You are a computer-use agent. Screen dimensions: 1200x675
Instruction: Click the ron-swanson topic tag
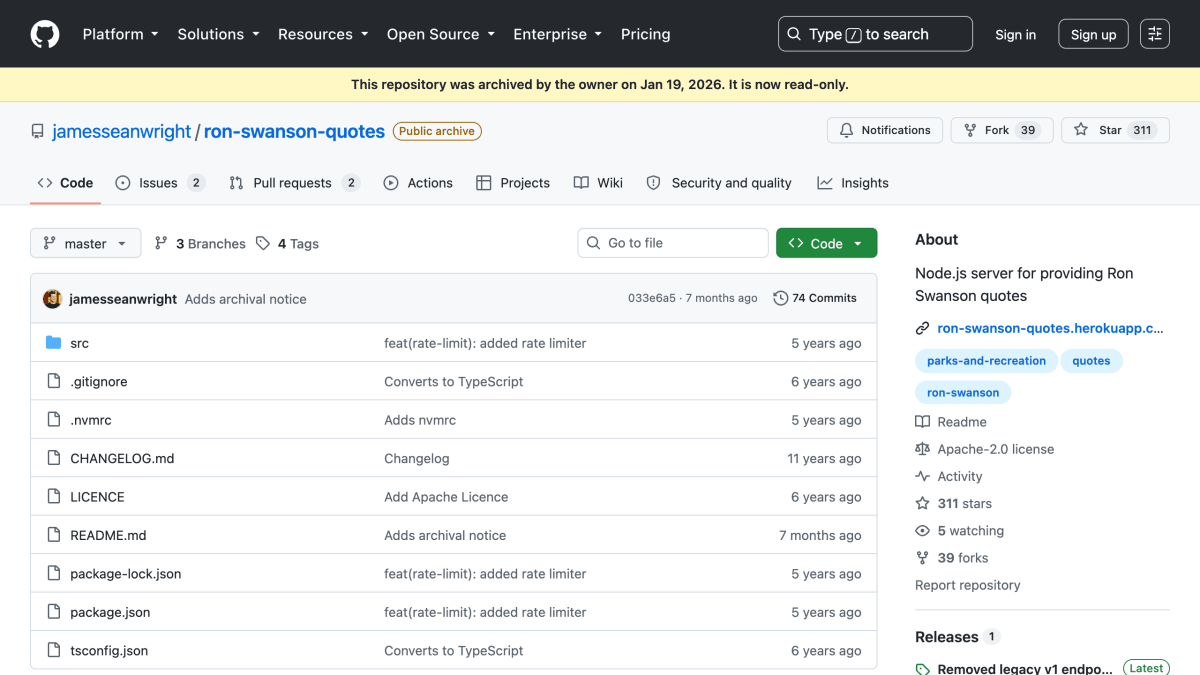(x=963, y=393)
